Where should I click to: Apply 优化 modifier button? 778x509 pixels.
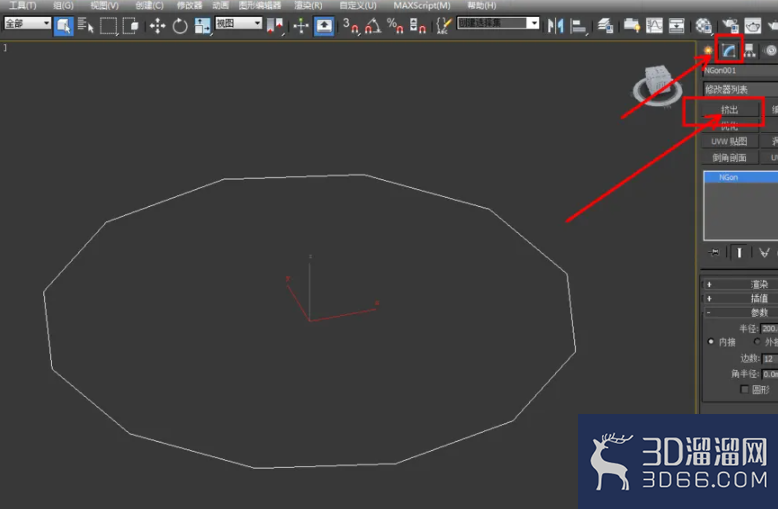(729, 126)
